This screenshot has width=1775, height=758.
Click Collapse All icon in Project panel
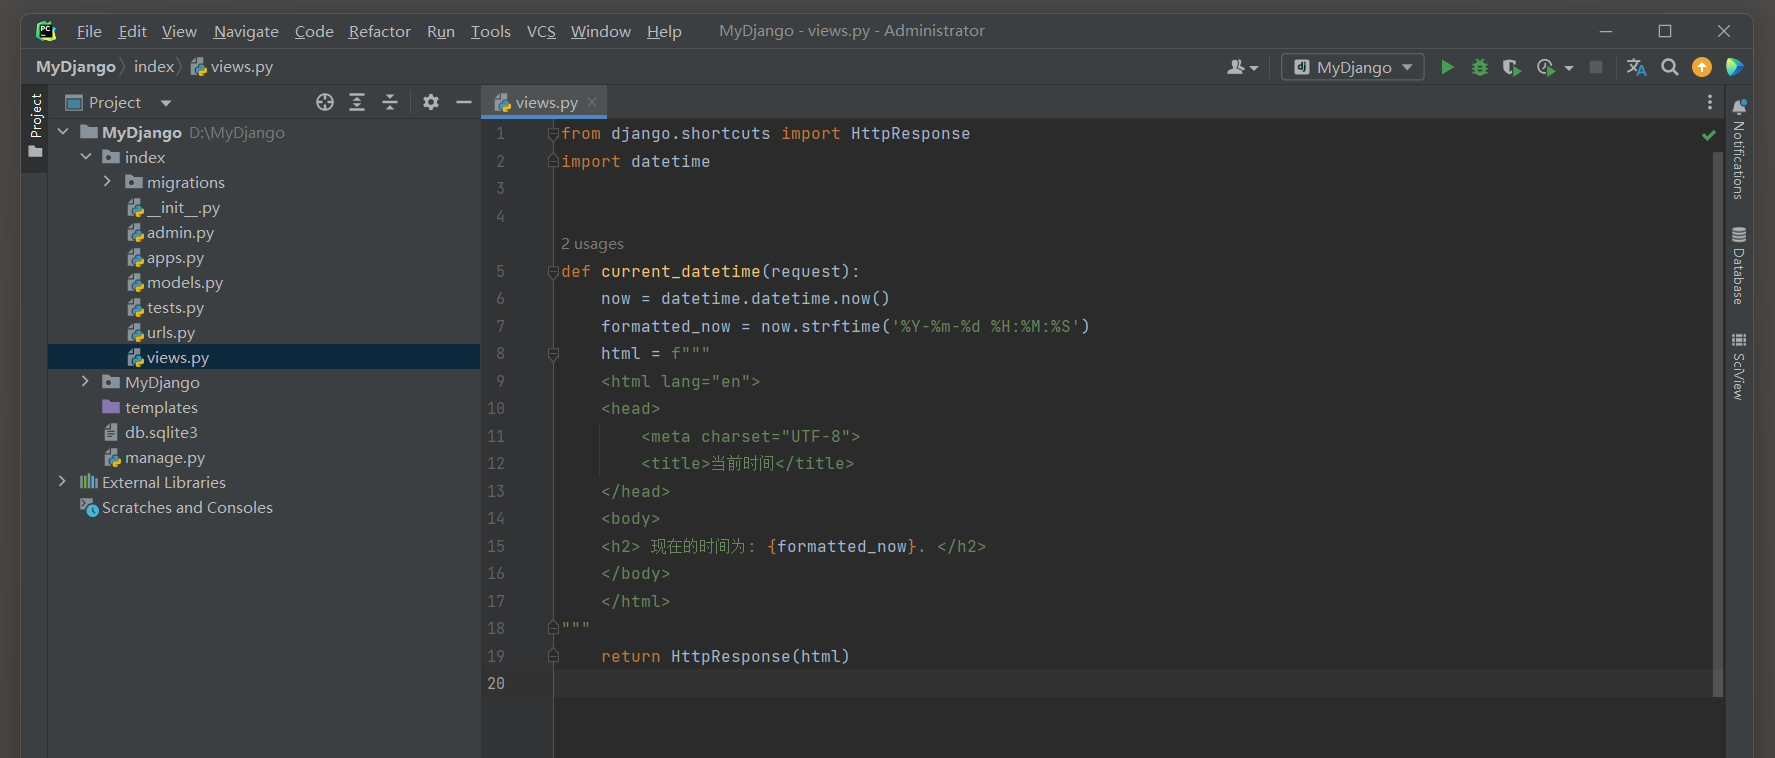(390, 102)
